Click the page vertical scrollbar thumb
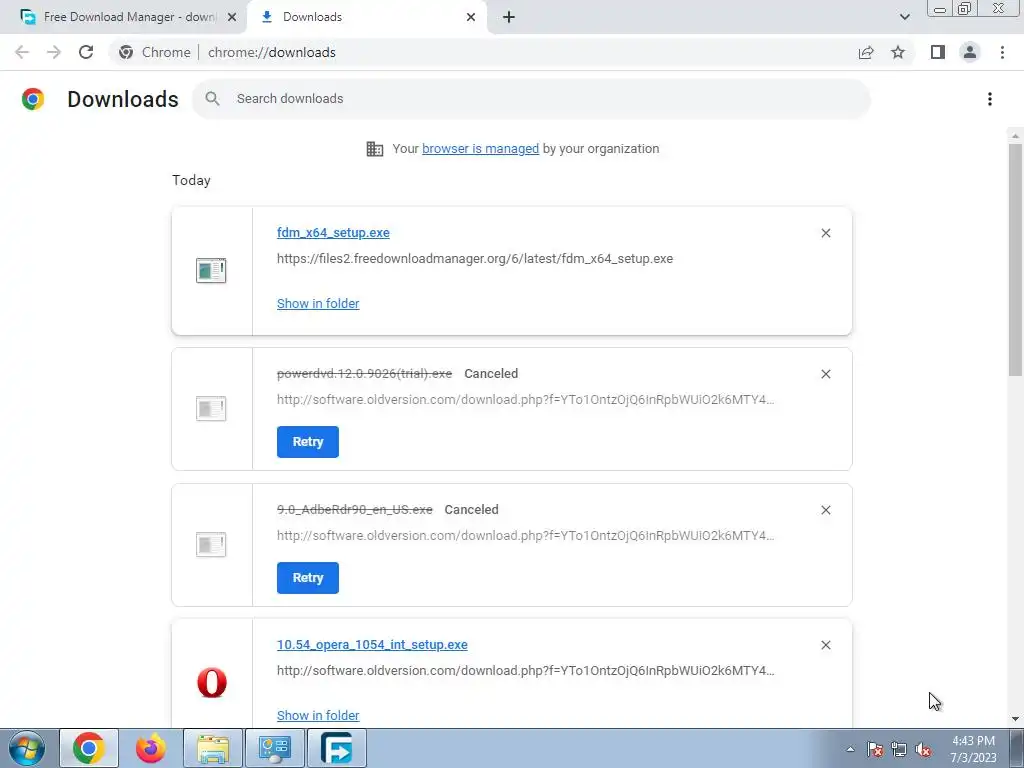The height and width of the screenshot is (768, 1024). (1015, 260)
